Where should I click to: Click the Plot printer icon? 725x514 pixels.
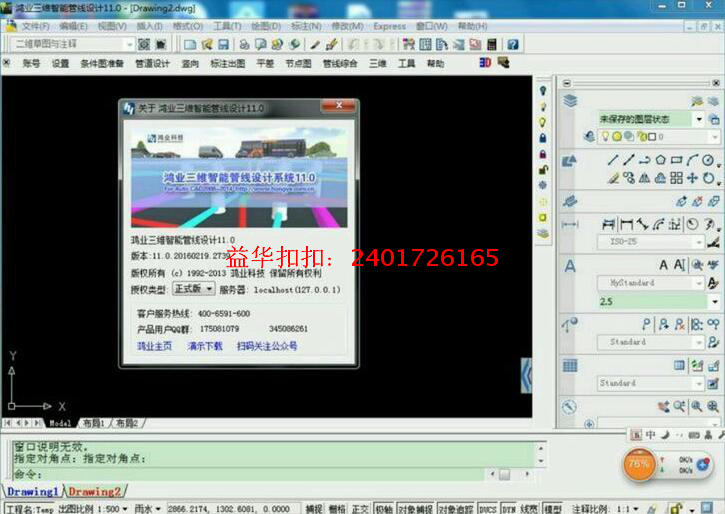pos(244,44)
